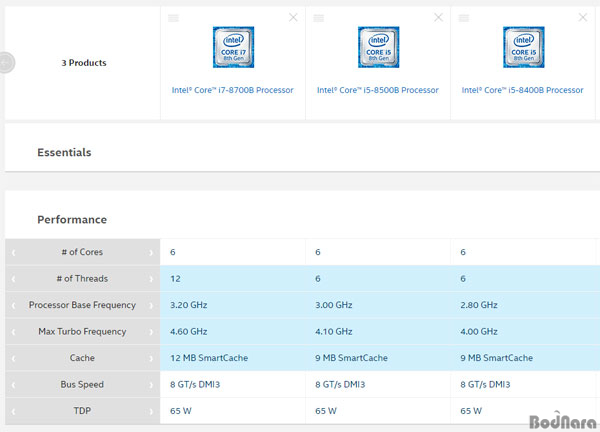Click right arrow on TDP row
The image size is (600, 432).
click(151, 411)
